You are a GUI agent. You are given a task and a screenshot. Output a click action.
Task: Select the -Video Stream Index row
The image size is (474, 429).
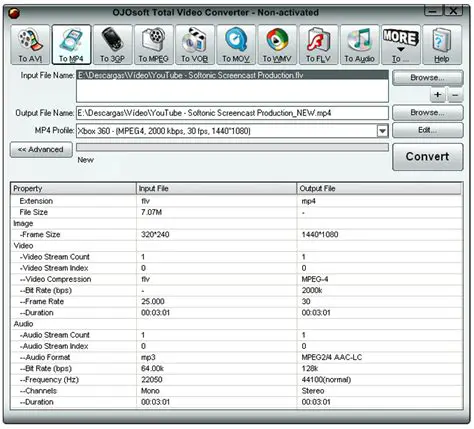[x=236, y=268]
